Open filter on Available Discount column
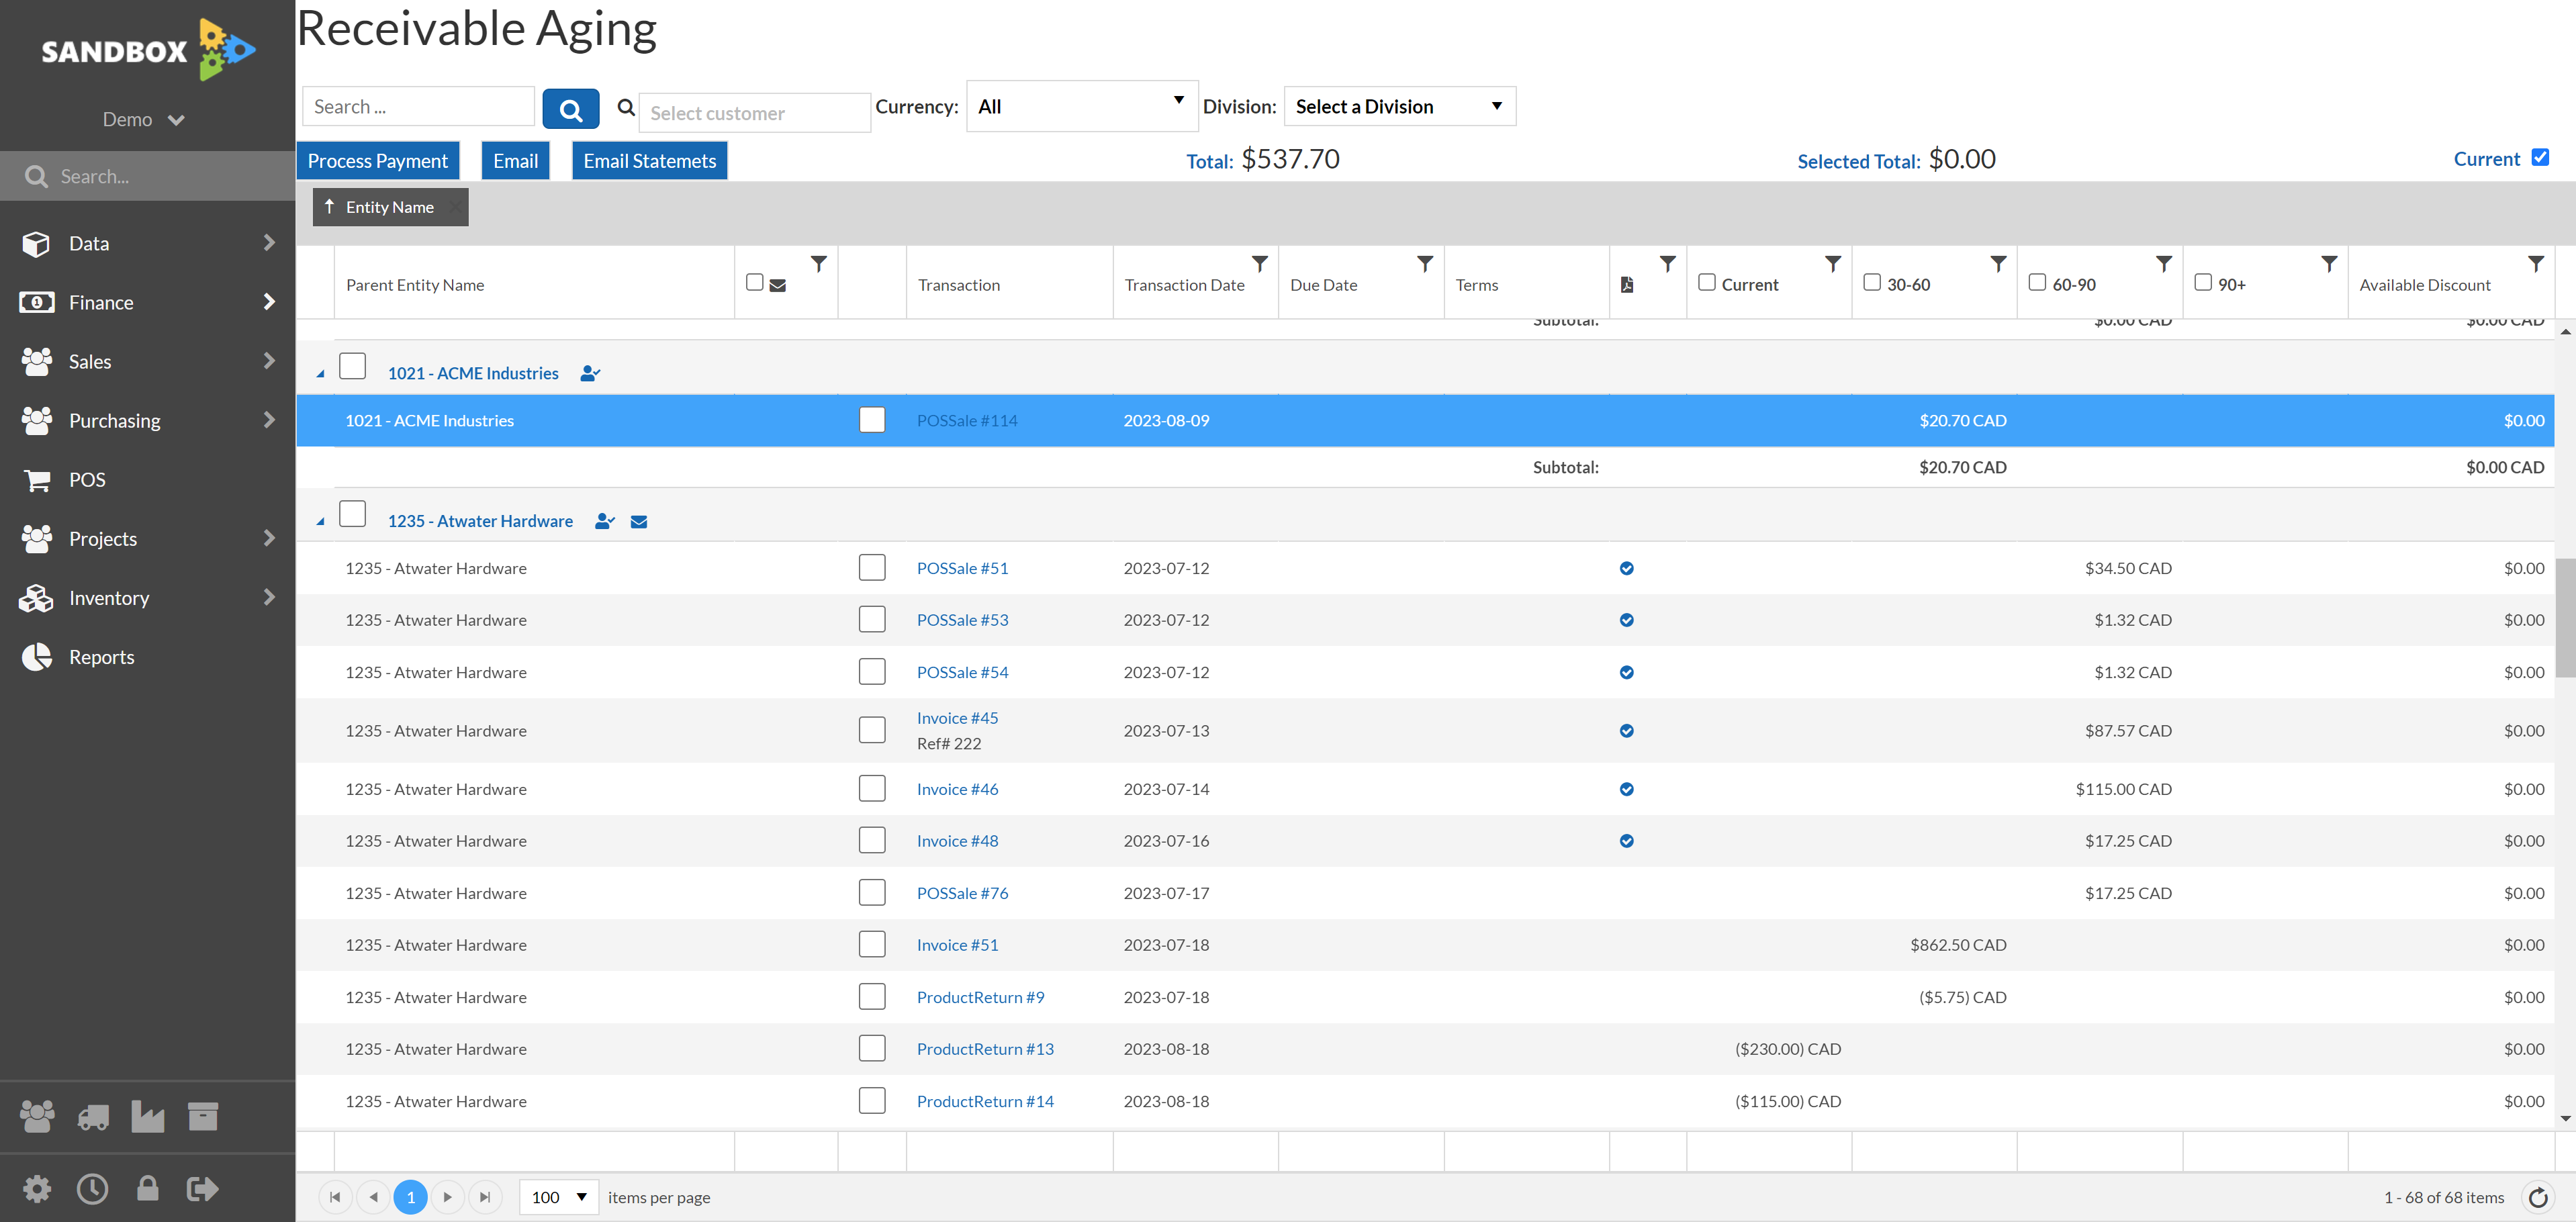The image size is (2576, 1222). (2536, 264)
